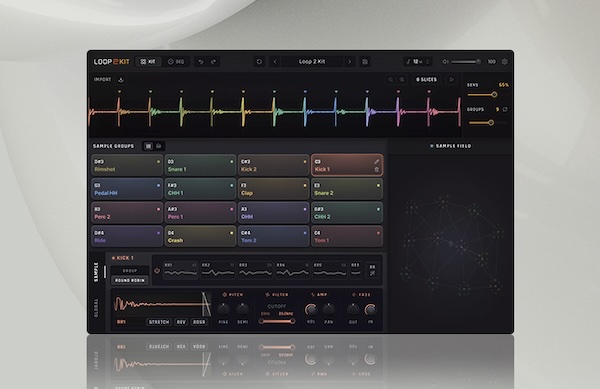Click the reset/reload circular arrow icon
This screenshot has height=389, width=600.
click(259, 62)
